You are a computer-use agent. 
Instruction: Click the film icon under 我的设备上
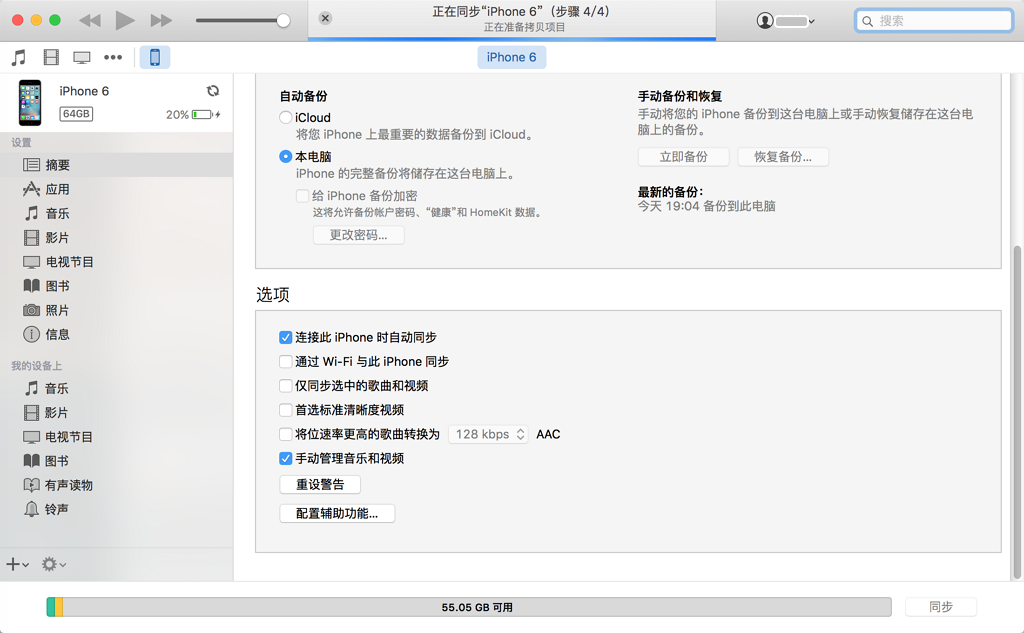coord(31,412)
